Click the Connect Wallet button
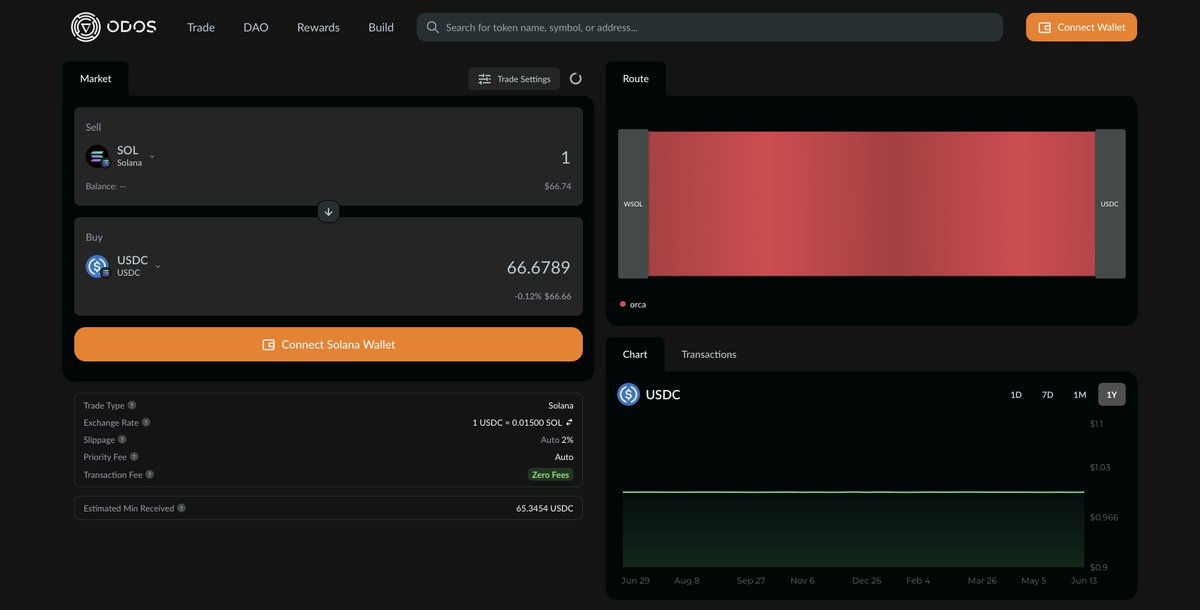 (1081, 27)
